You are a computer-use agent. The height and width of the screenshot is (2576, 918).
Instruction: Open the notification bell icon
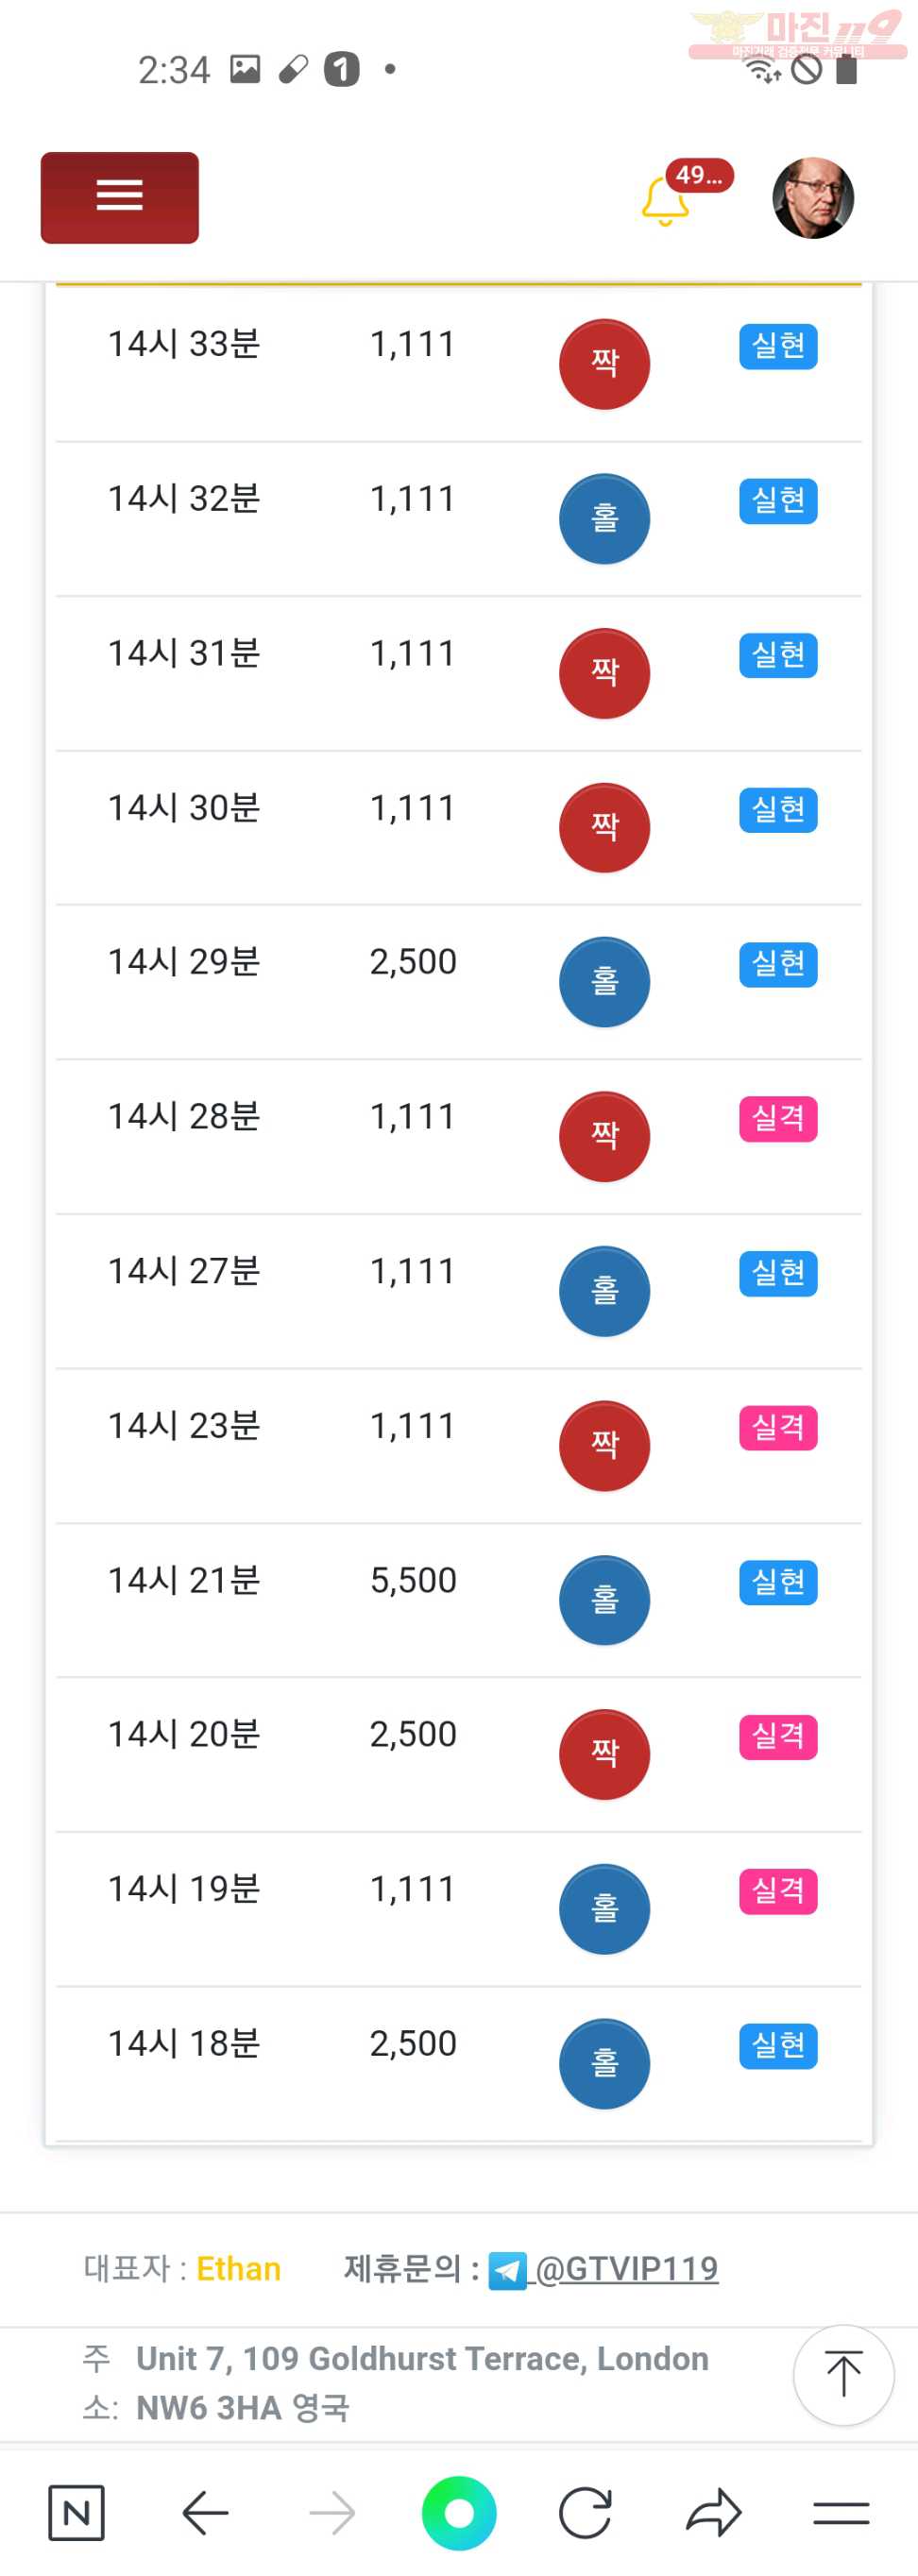665,201
